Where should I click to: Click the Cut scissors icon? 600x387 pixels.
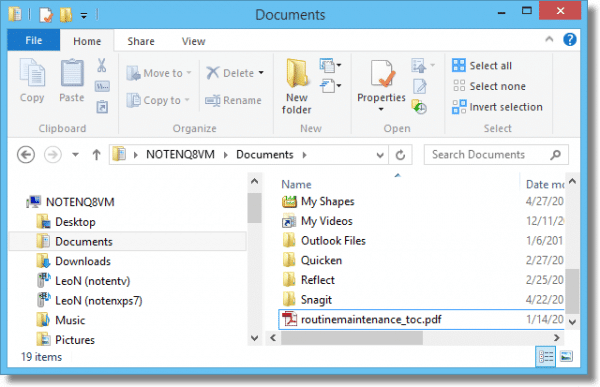click(101, 65)
